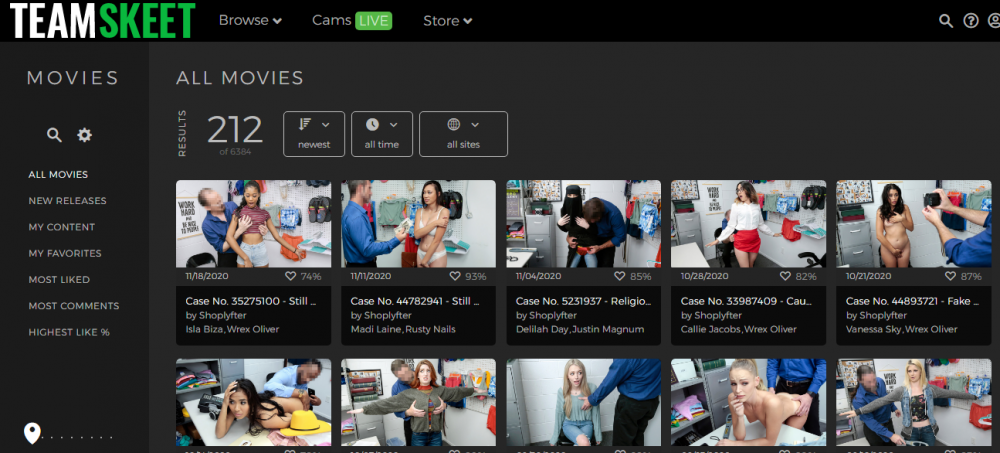Open the Browse menu

(250, 21)
